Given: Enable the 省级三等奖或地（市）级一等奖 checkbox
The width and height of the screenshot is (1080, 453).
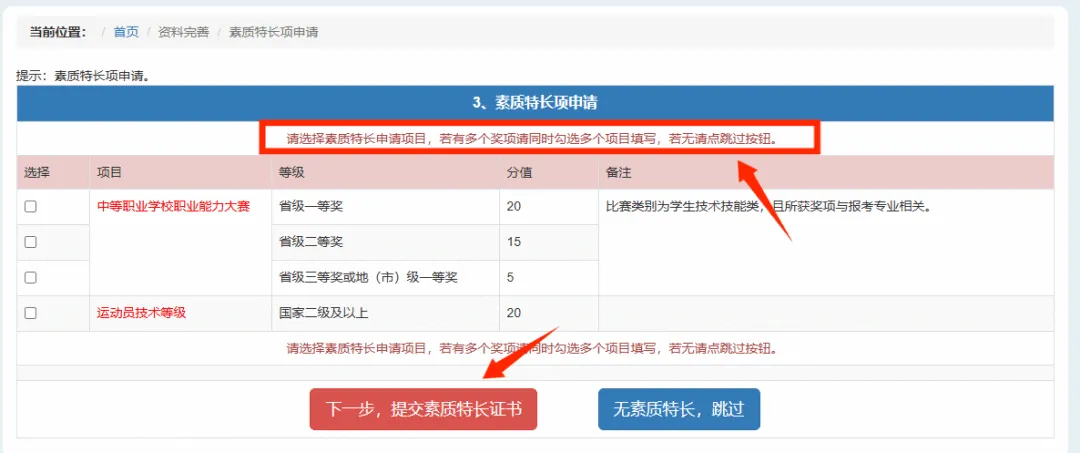Looking at the screenshot, I should [x=31, y=277].
